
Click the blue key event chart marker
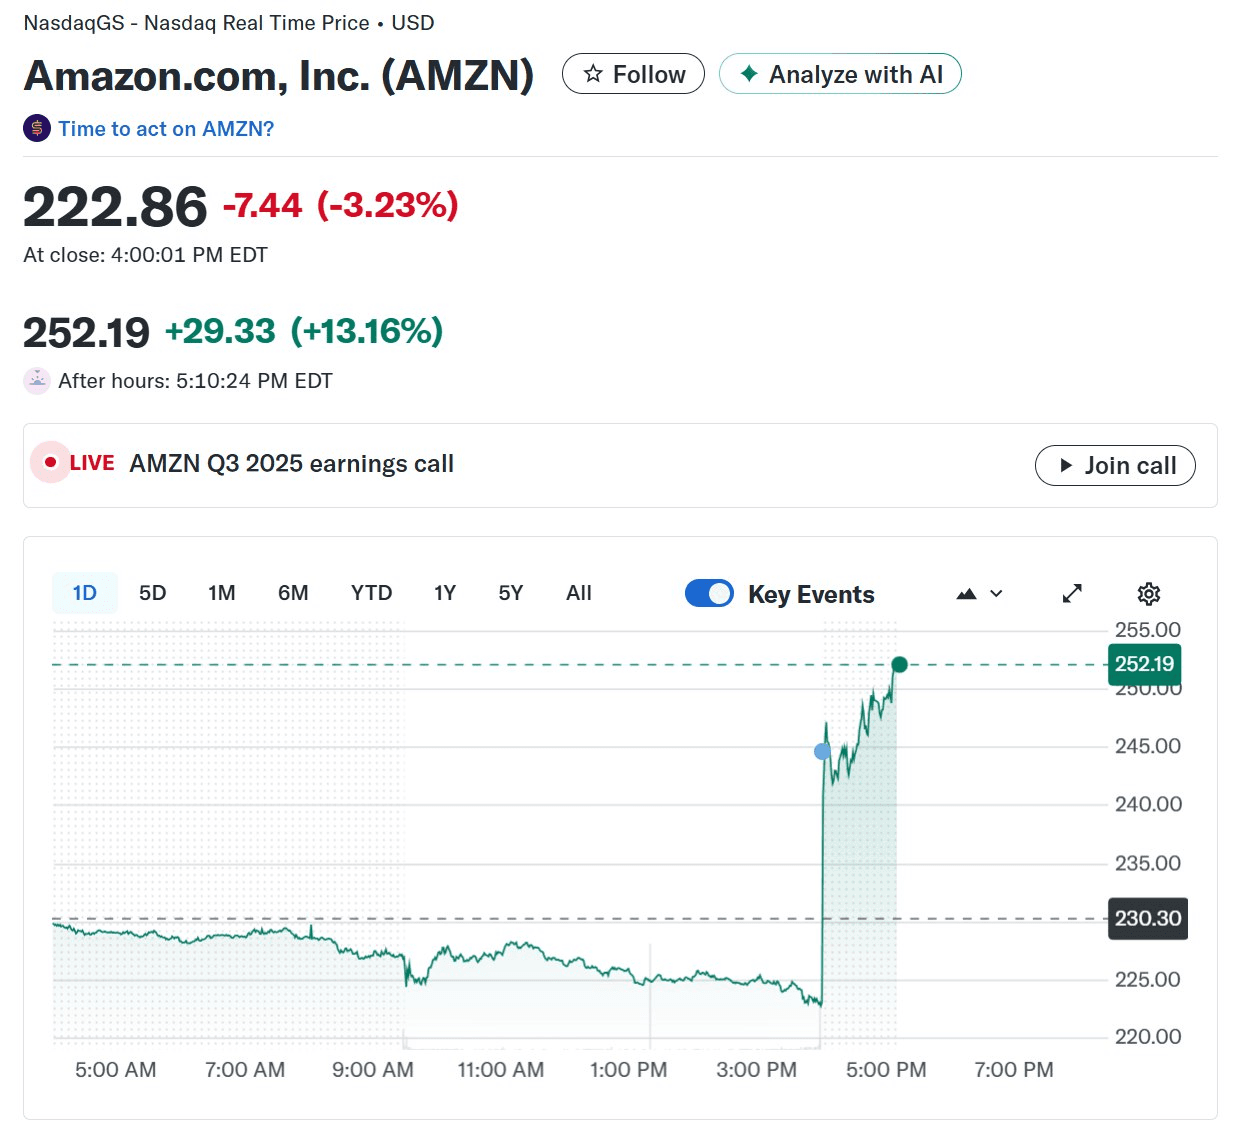pos(822,751)
